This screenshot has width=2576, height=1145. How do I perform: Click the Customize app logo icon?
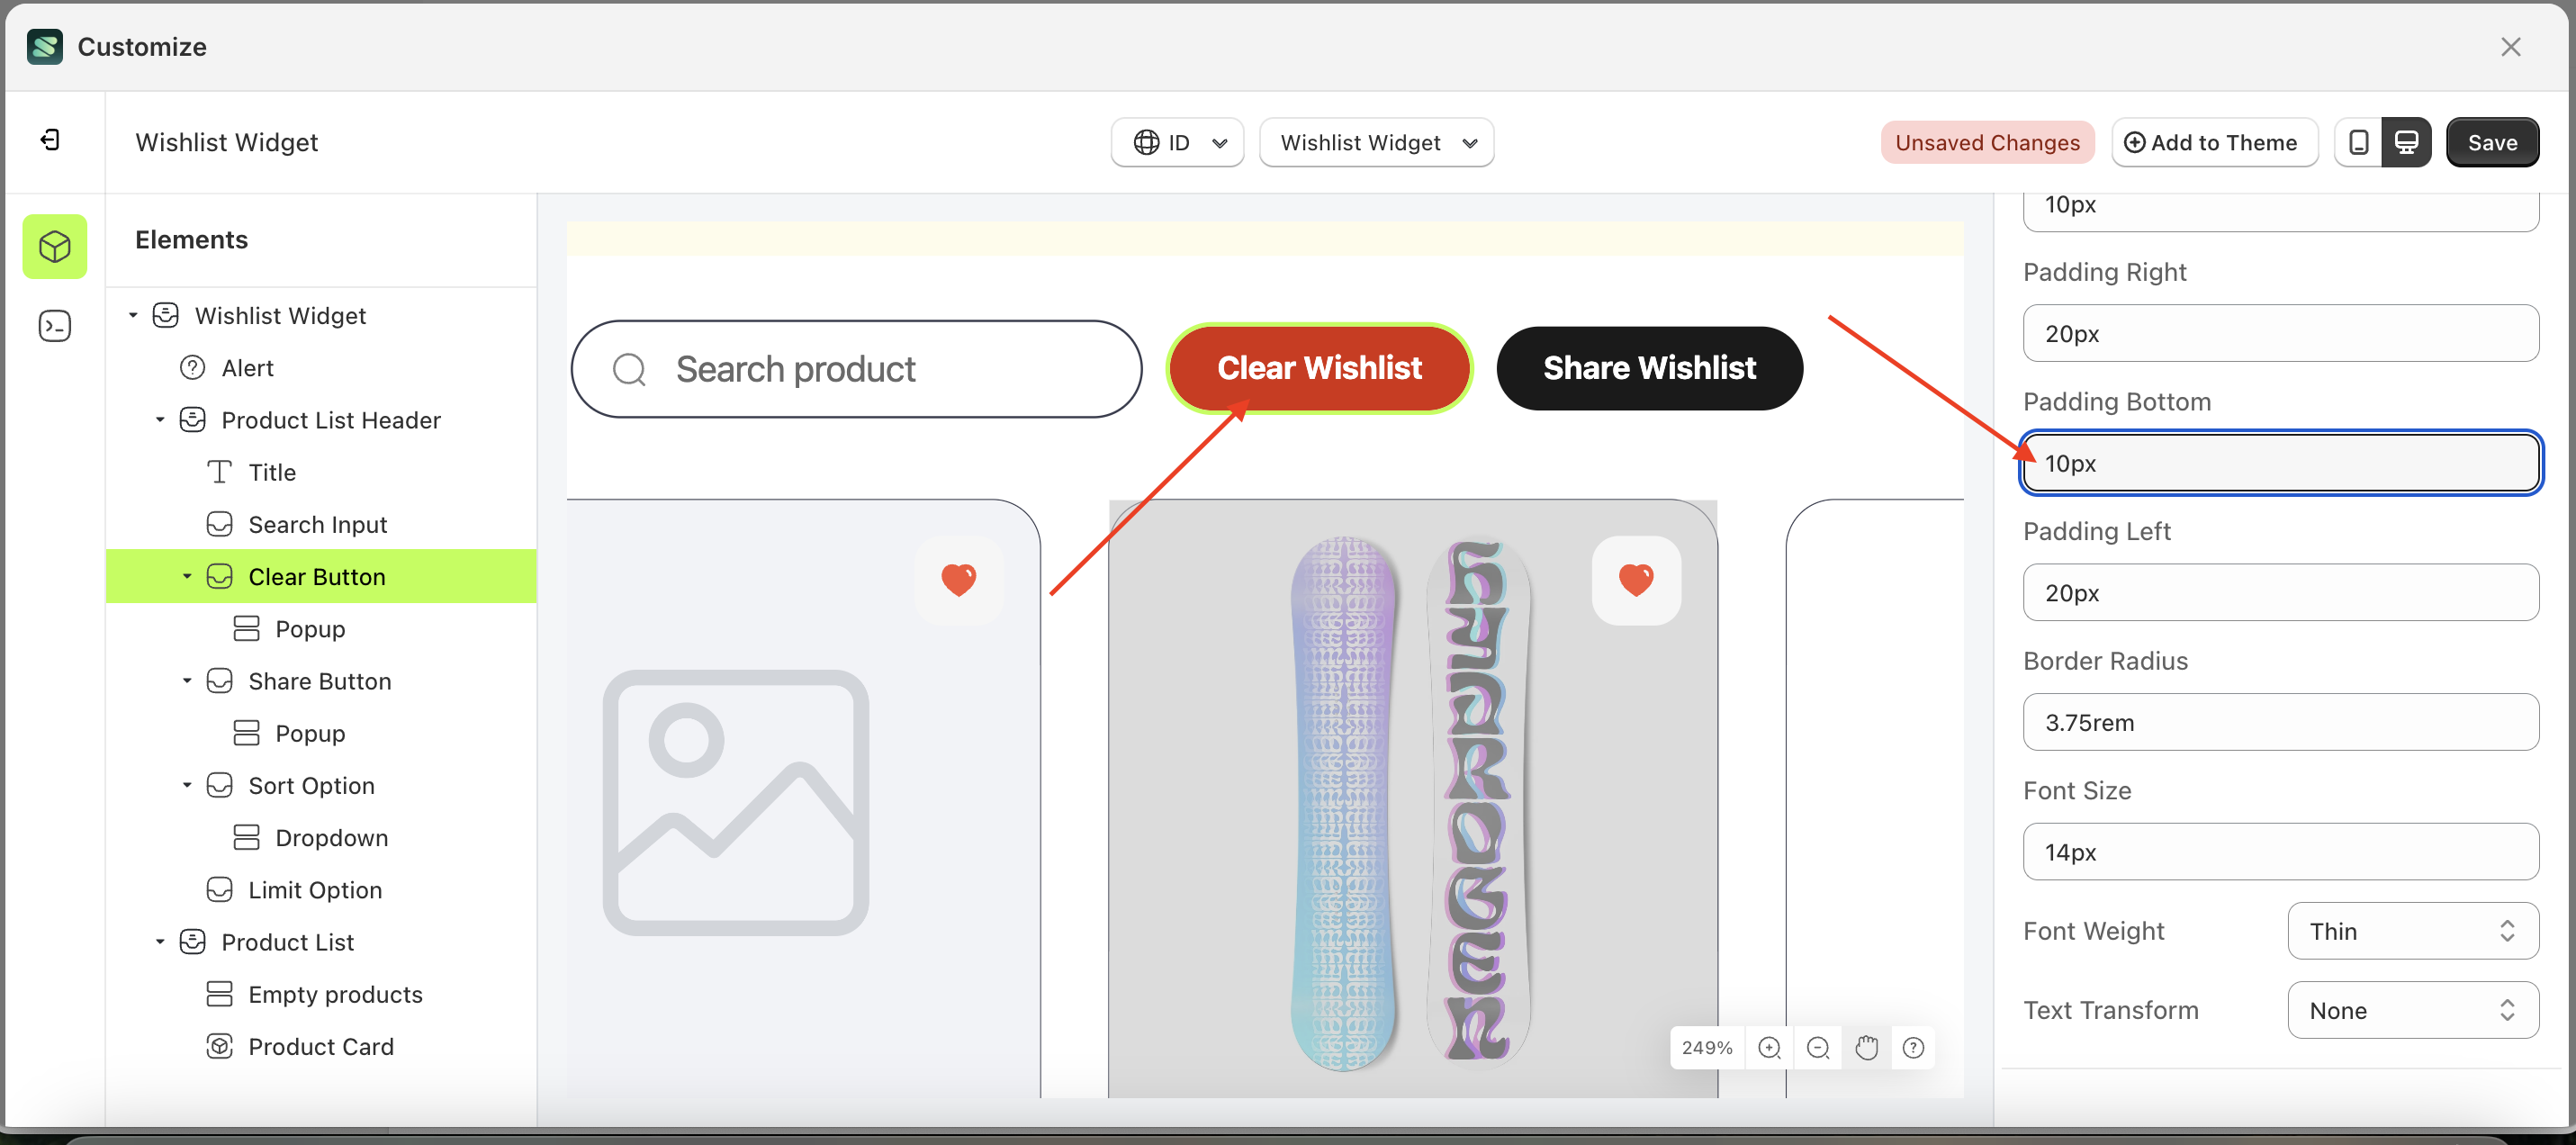(x=44, y=46)
